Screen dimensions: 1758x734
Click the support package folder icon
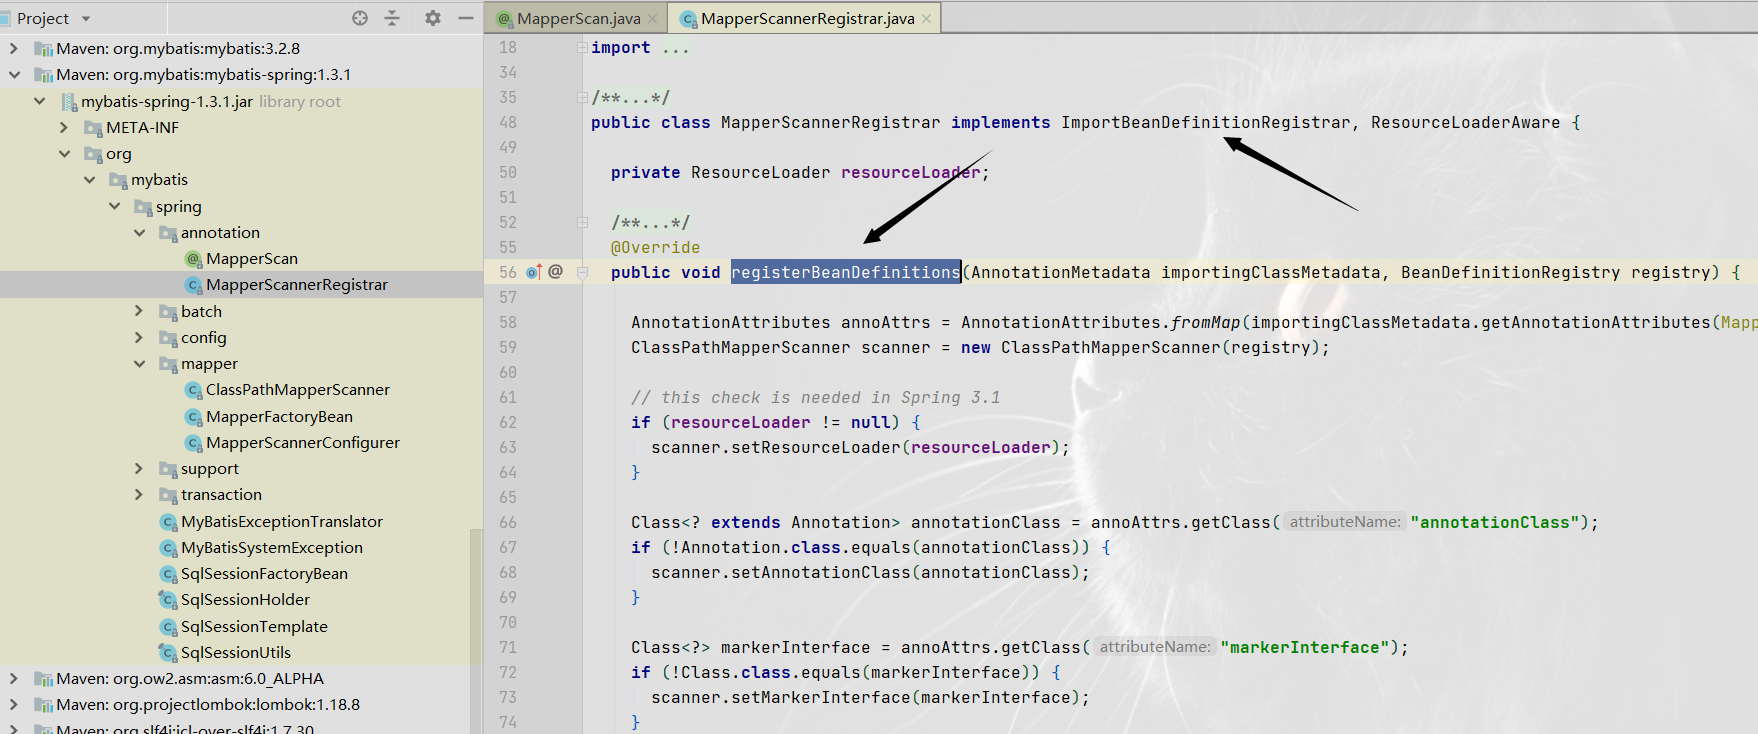pos(168,469)
